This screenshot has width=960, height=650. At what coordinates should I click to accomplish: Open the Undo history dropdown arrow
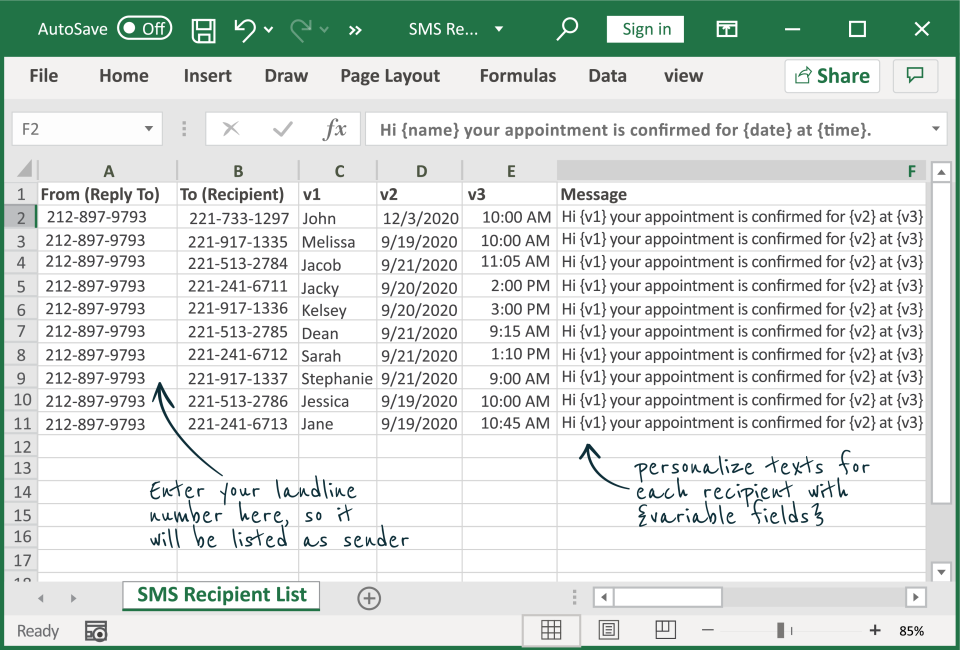click(x=269, y=30)
